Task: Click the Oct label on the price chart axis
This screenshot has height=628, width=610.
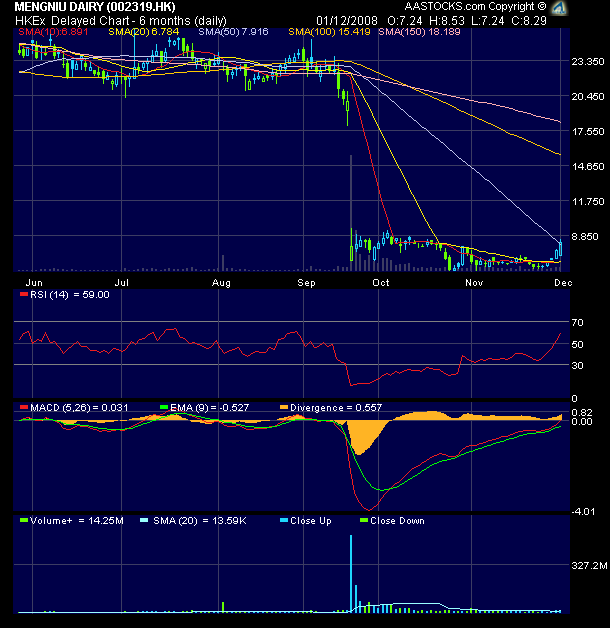Action: pos(380,283)
